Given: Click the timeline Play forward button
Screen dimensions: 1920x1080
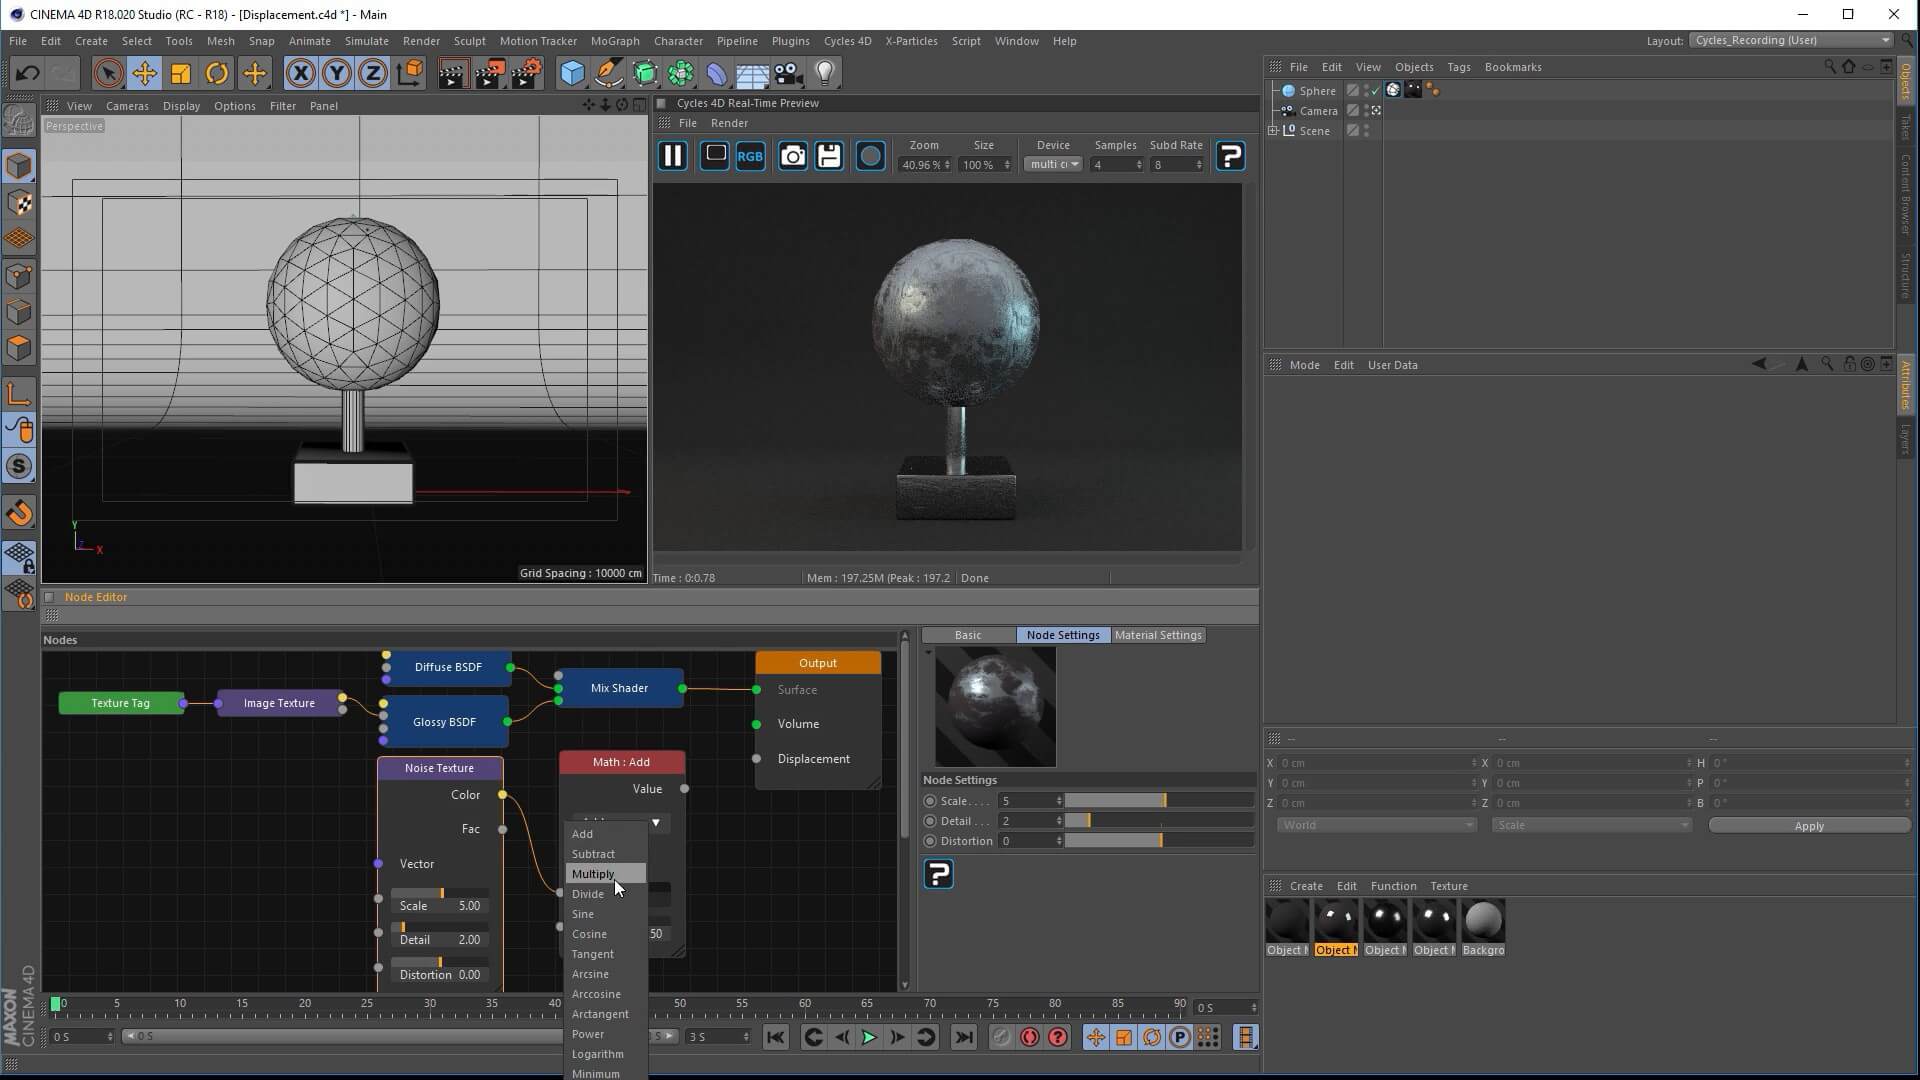Looking at the screenshot, I should click(x=869, y=1037).
